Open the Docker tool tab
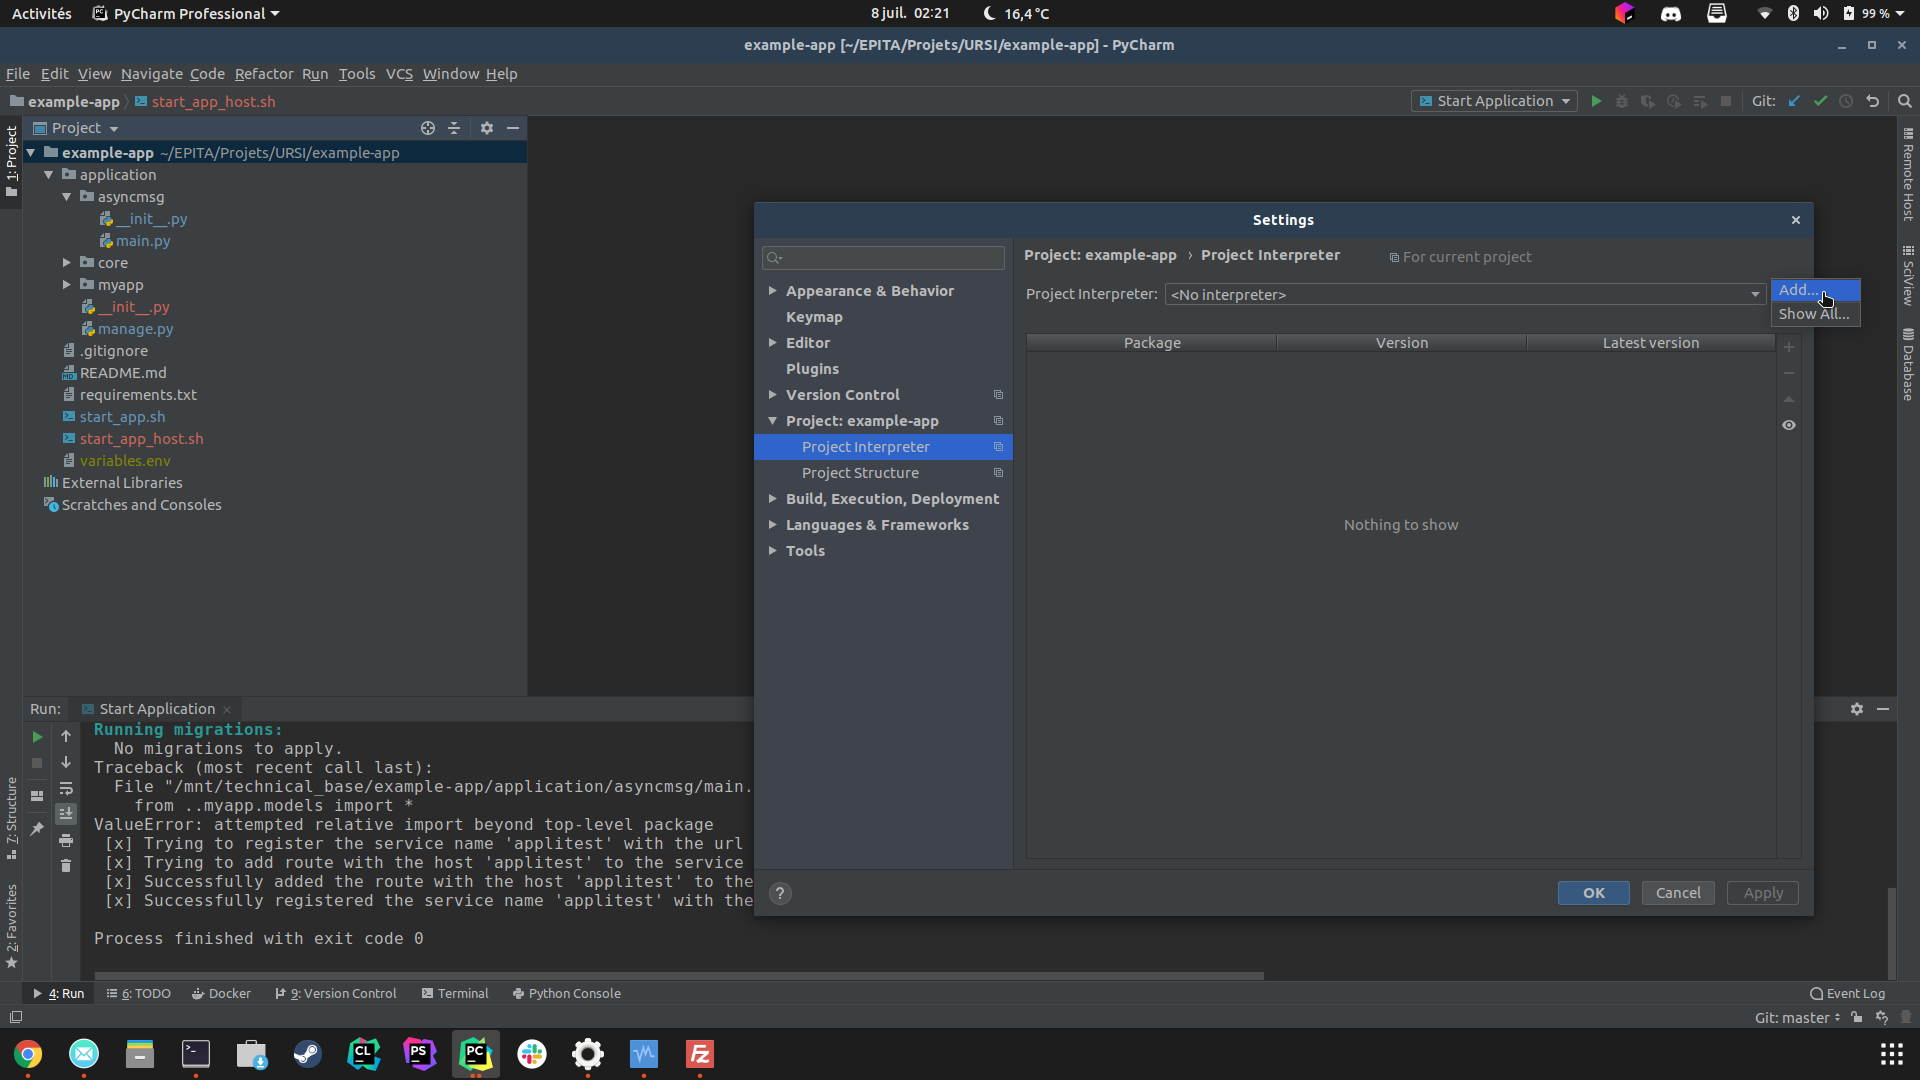 click(x=222, y=994)
